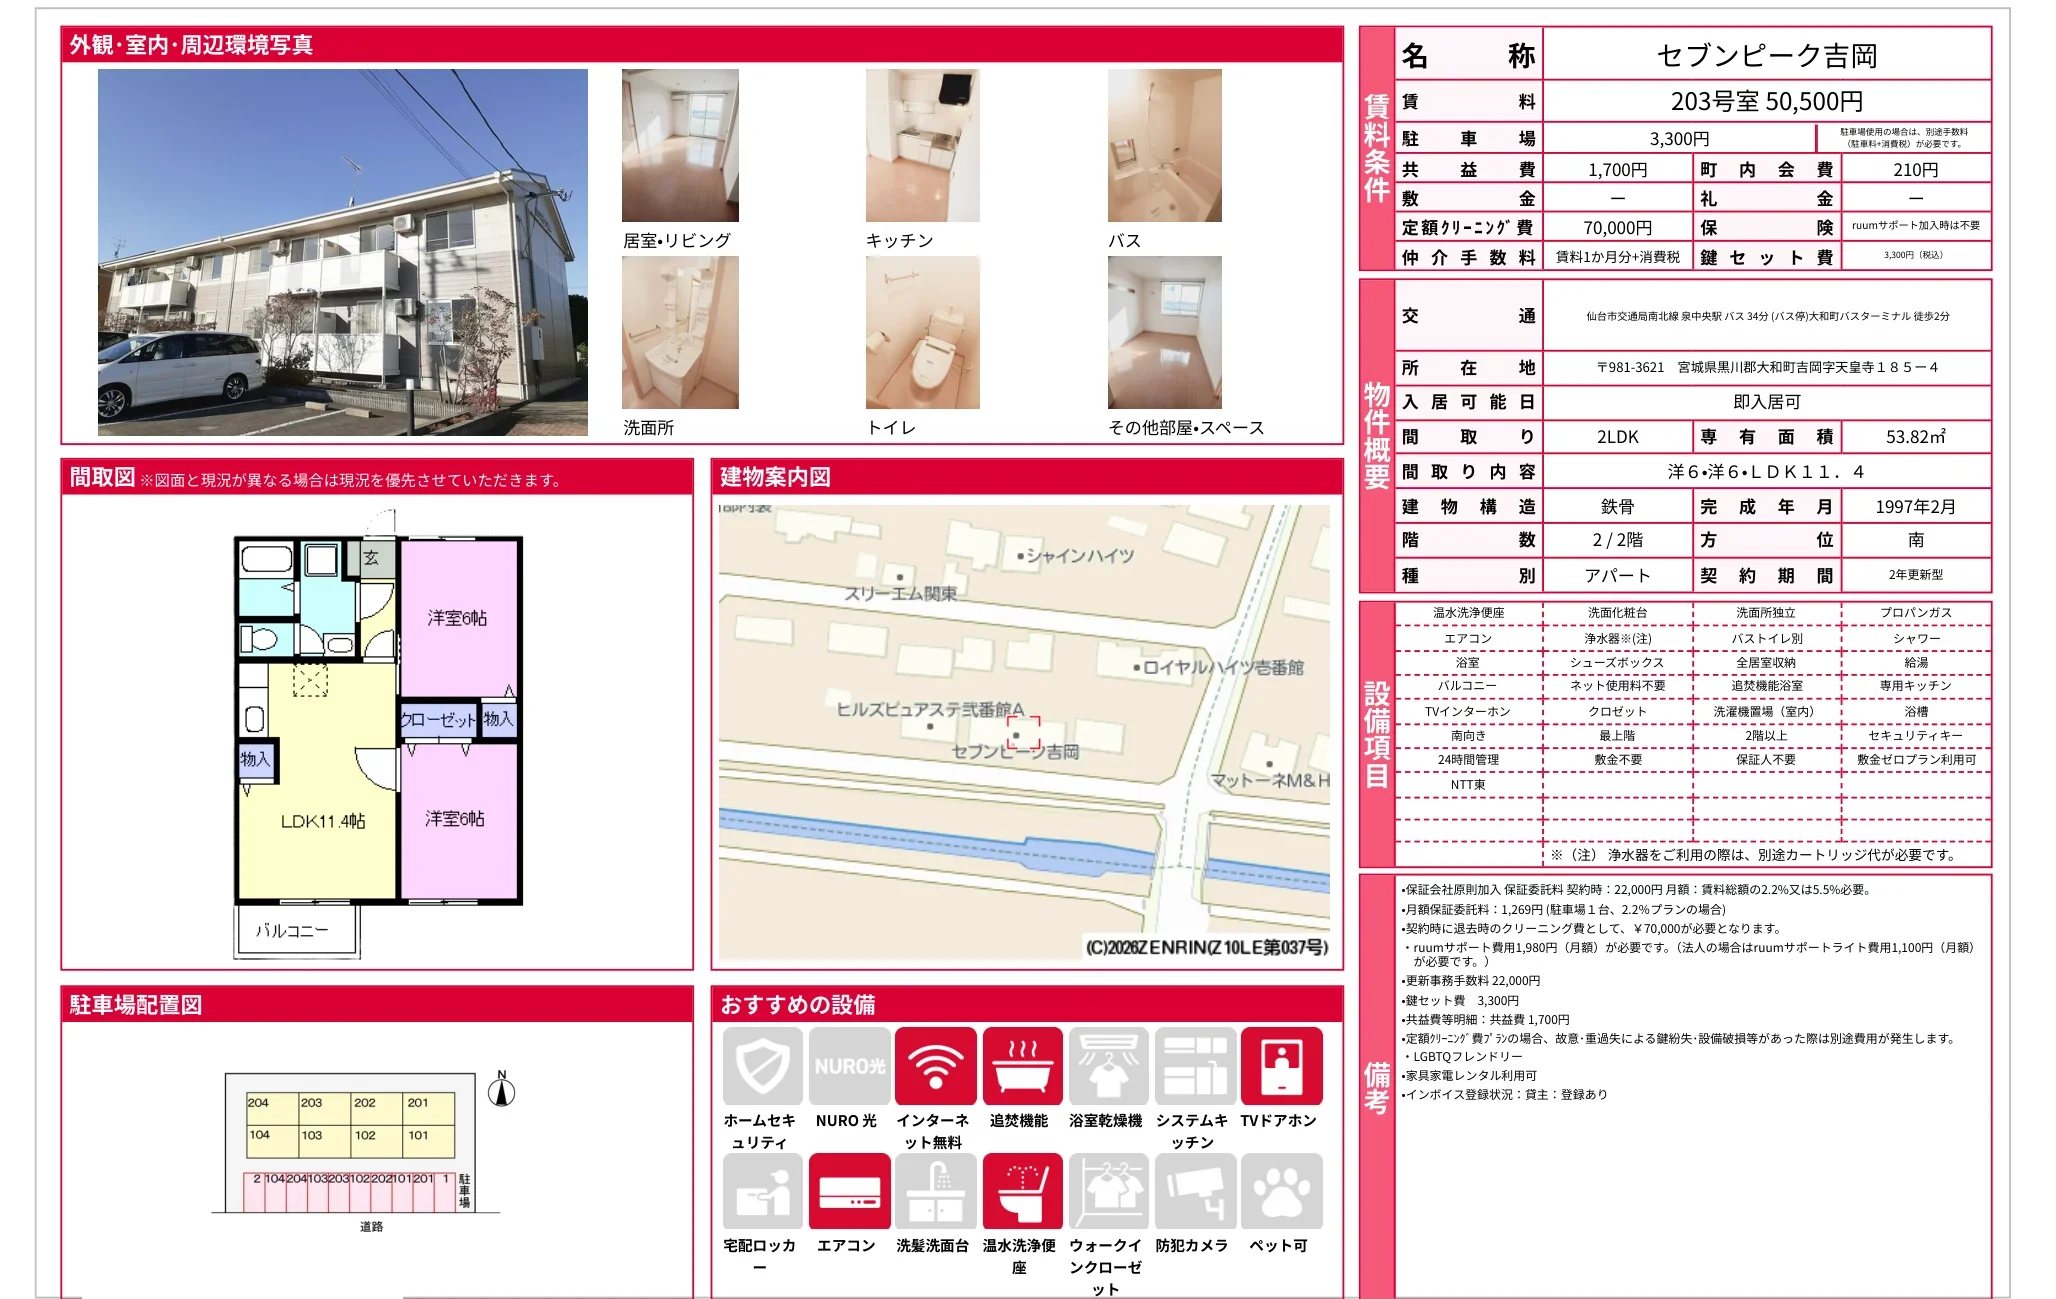Select the 追焚機能 bathtub icon

click(1022, 1066)
